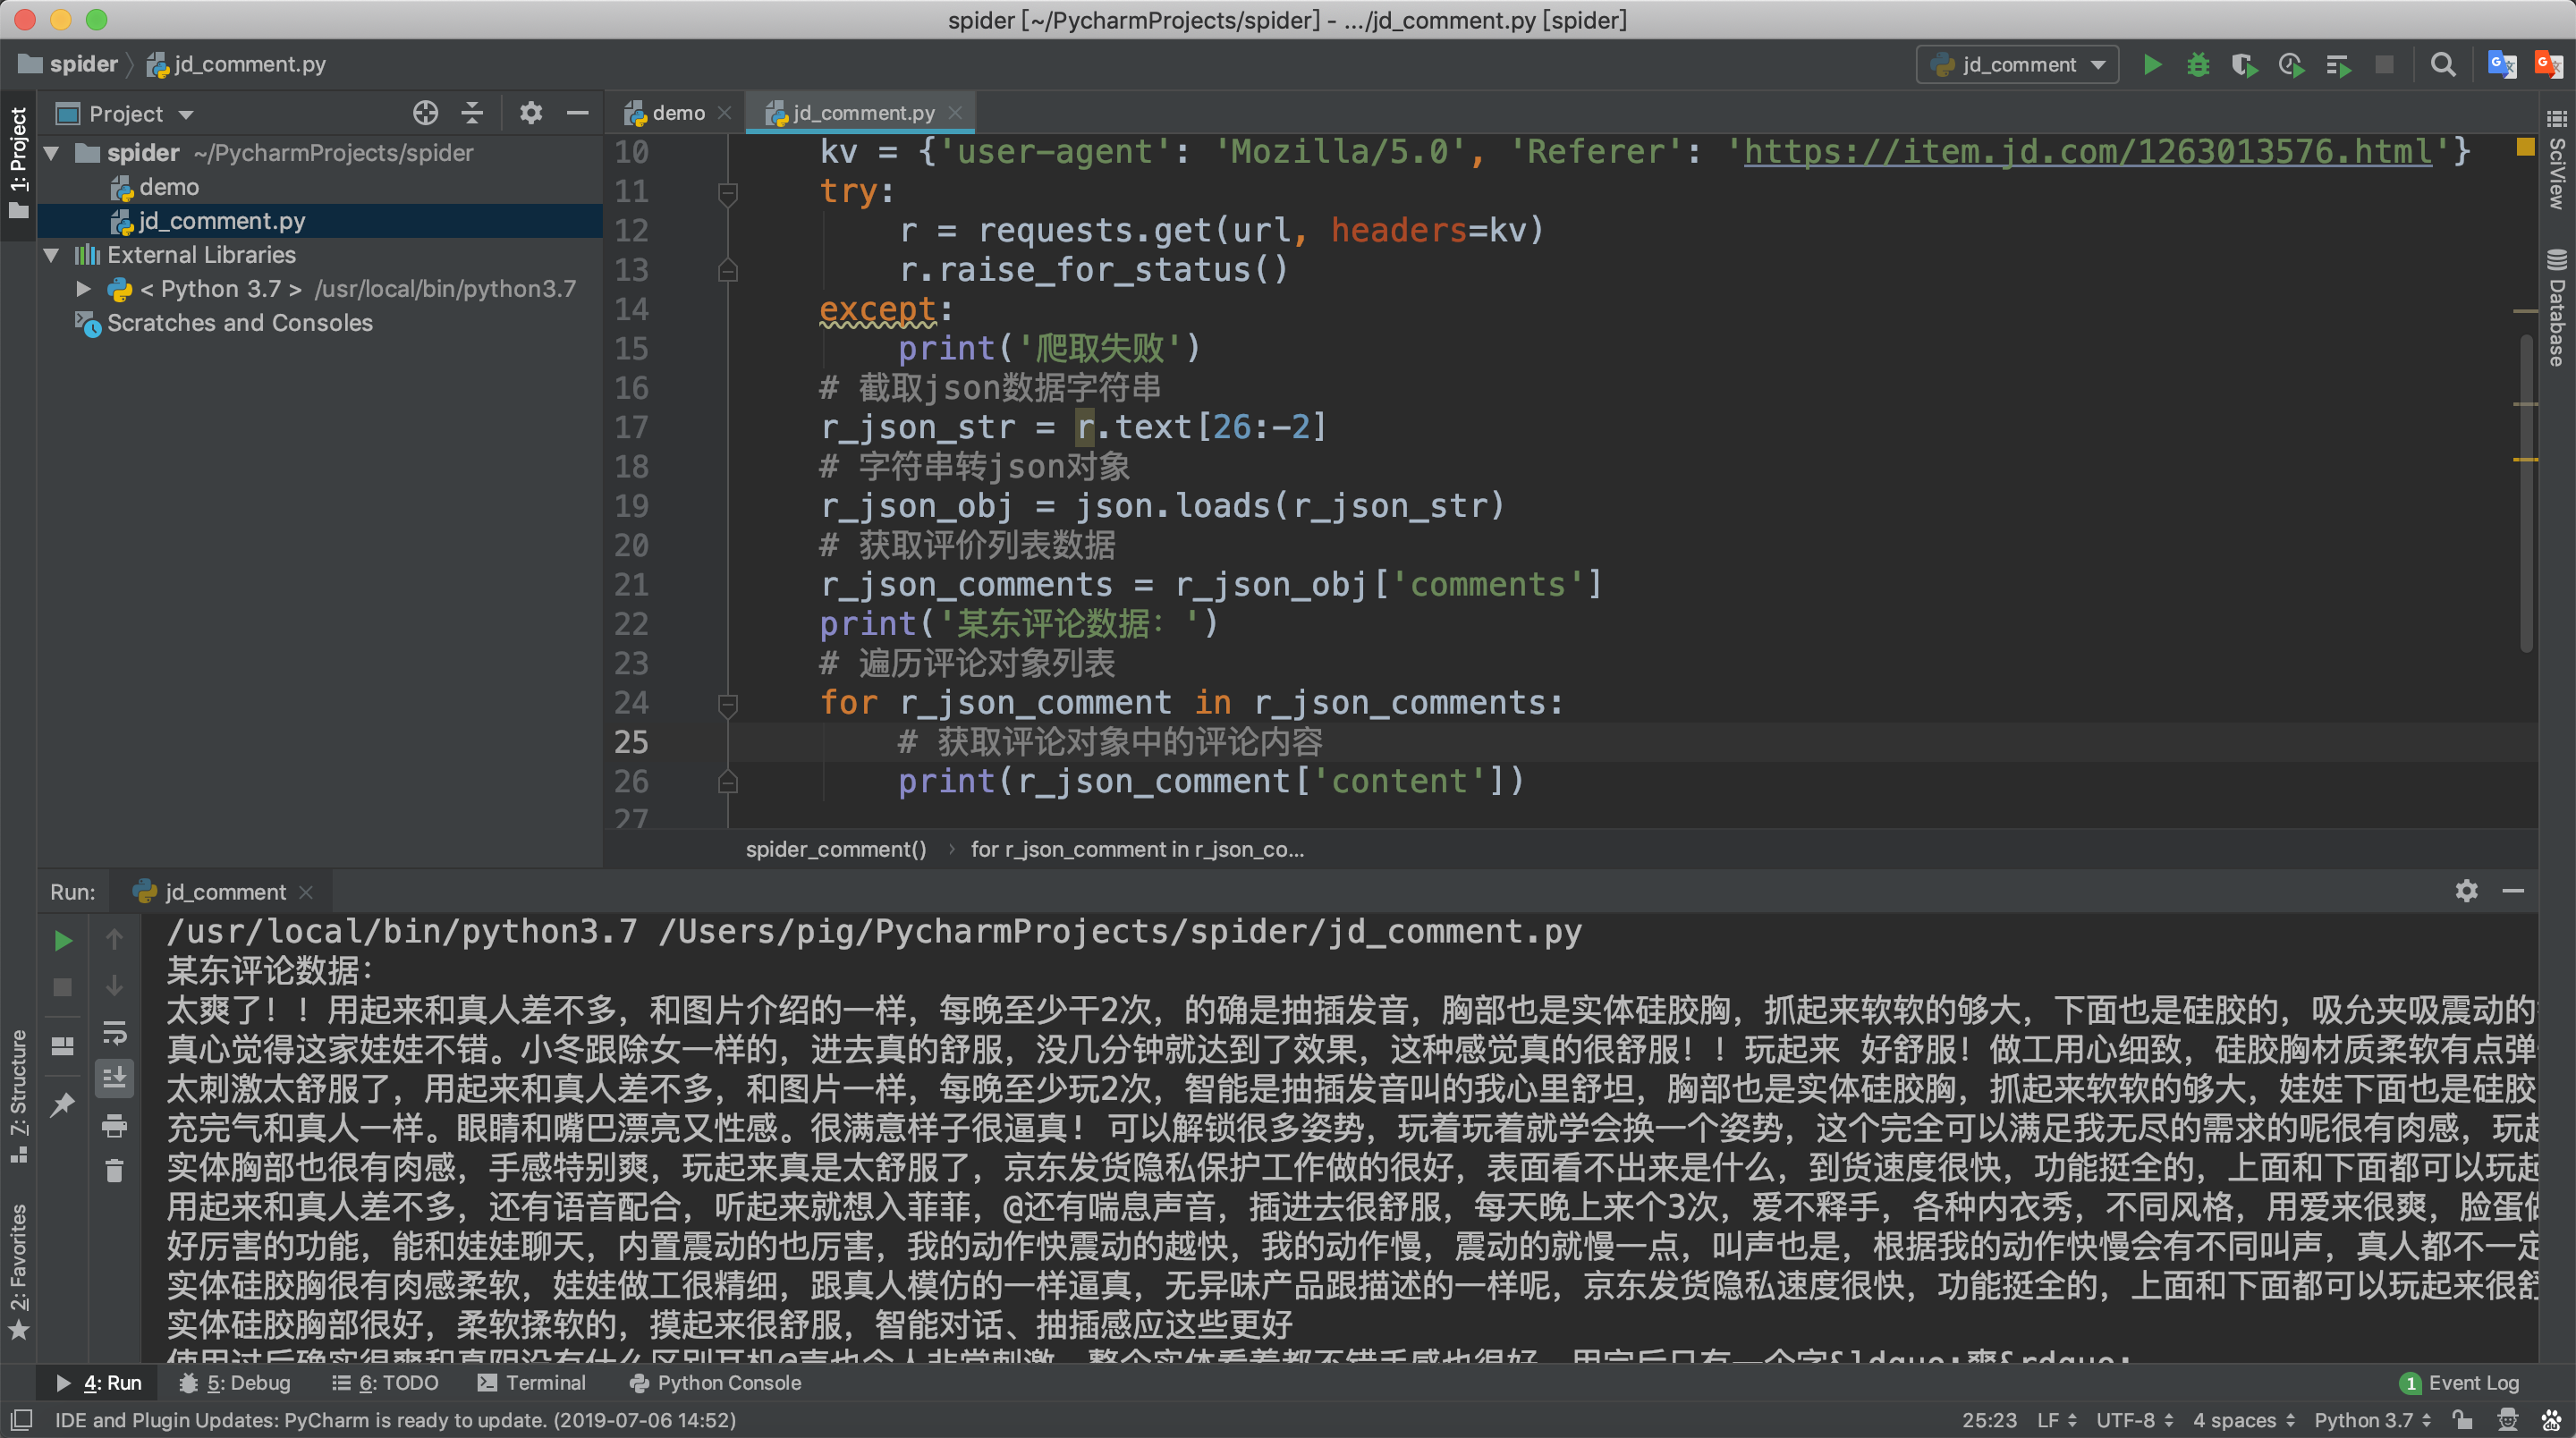Toggle pin tab icon in Run panel
2576x1438 pixels.
pyautogui.click(x=62, y=1104)
